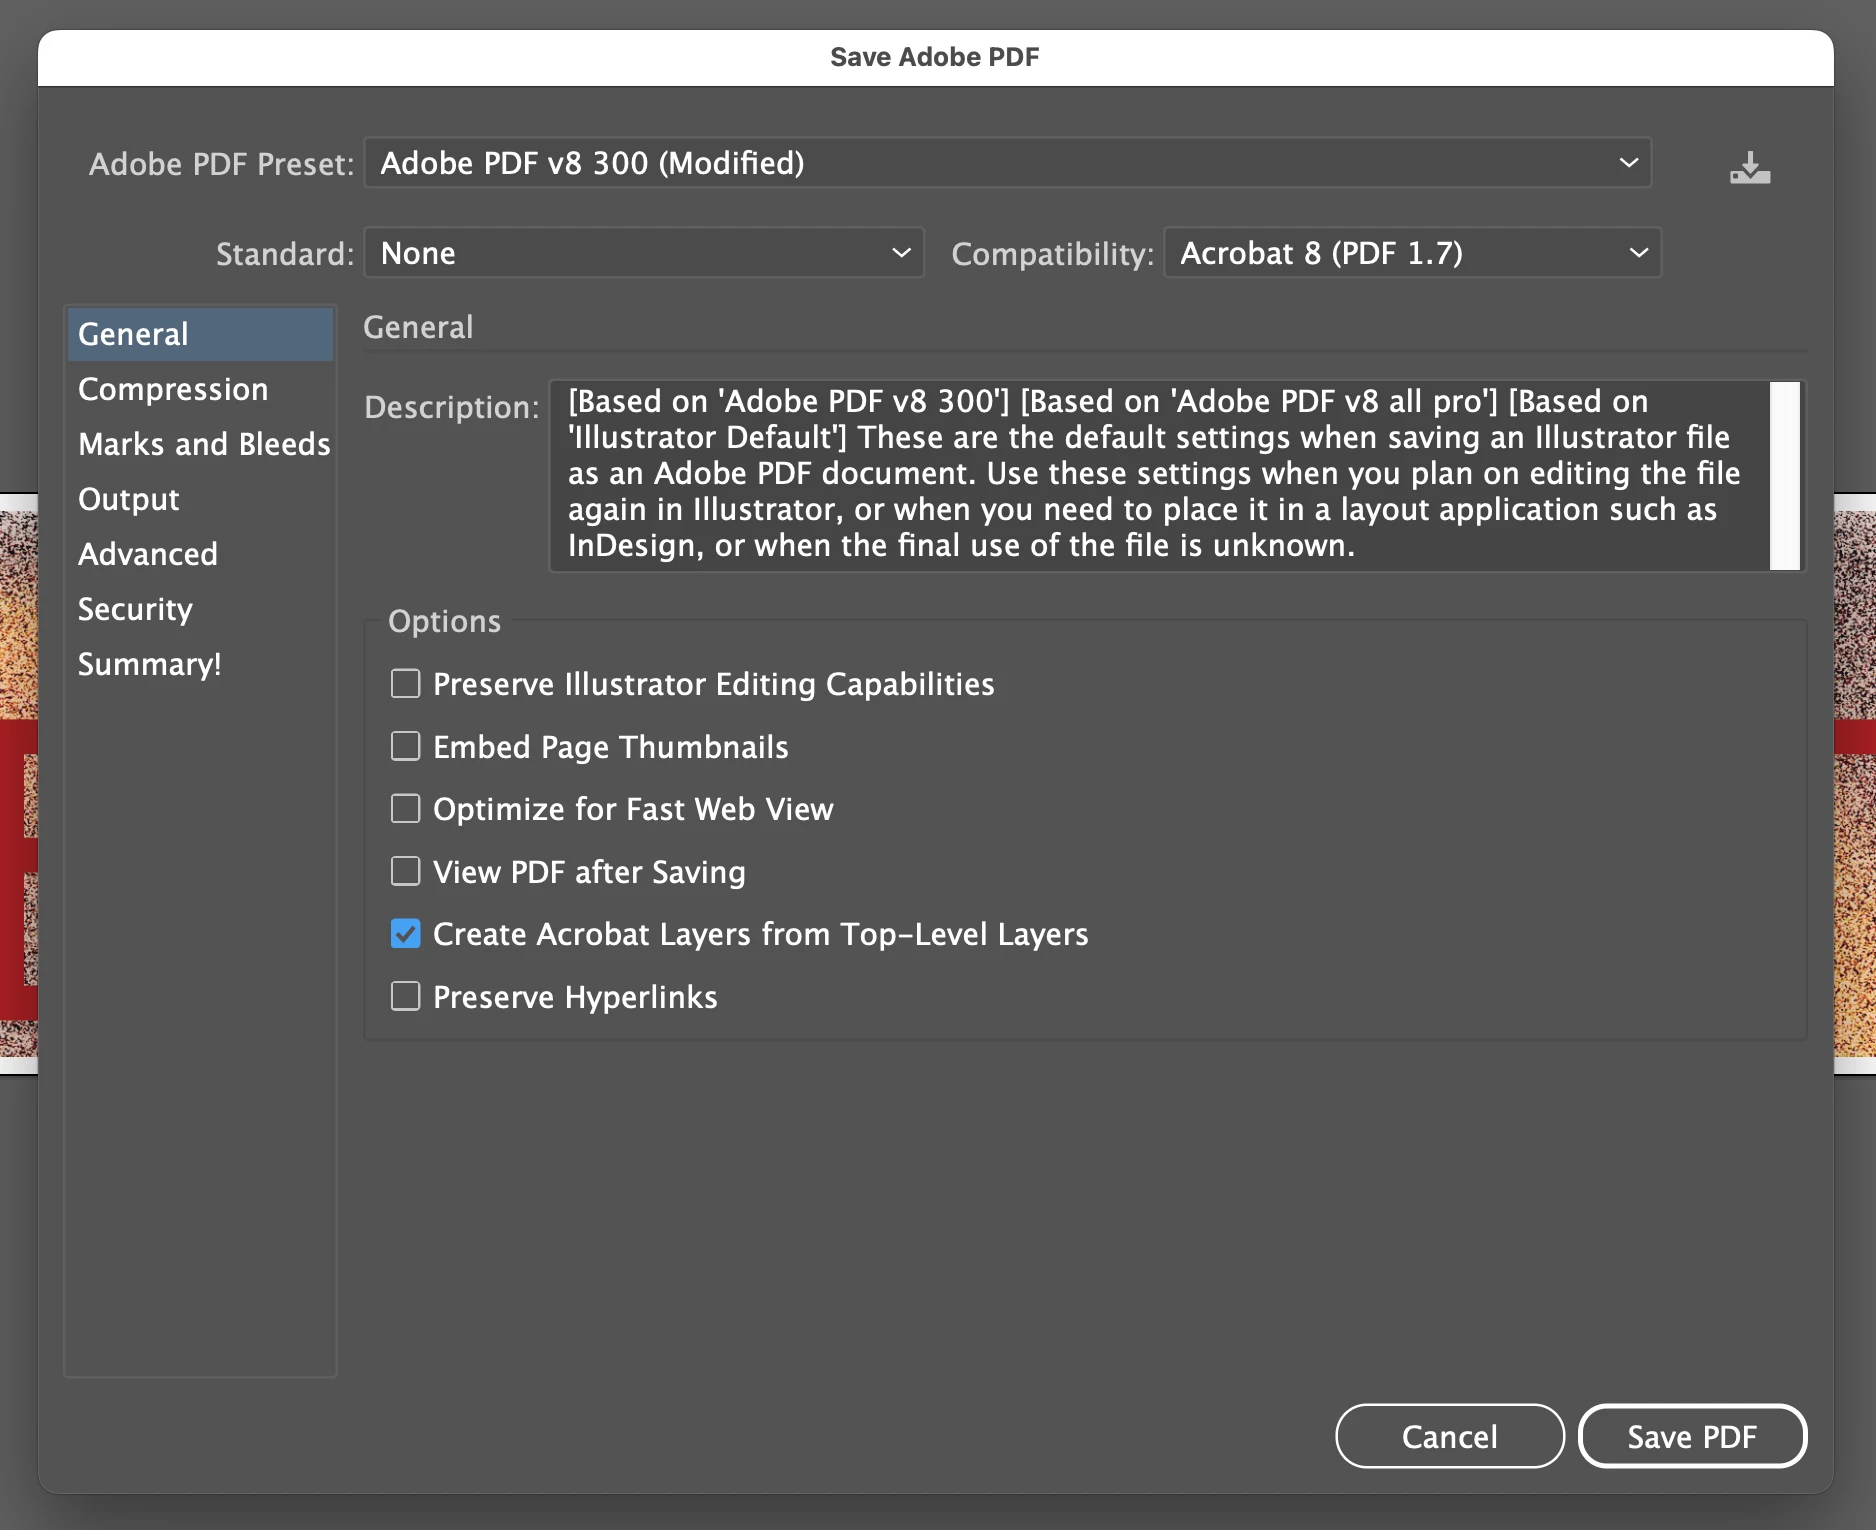Switch to the Advanced section
The width and height of the screenshot is (1876, 1530).
(200, 554)
